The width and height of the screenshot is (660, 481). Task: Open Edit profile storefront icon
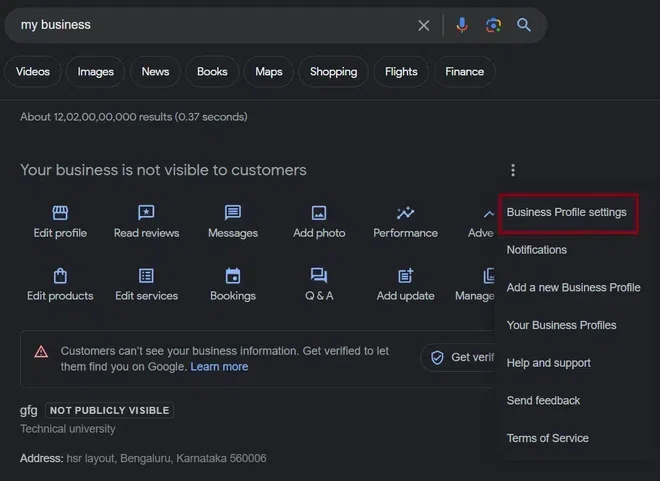(x=60, y=213)
